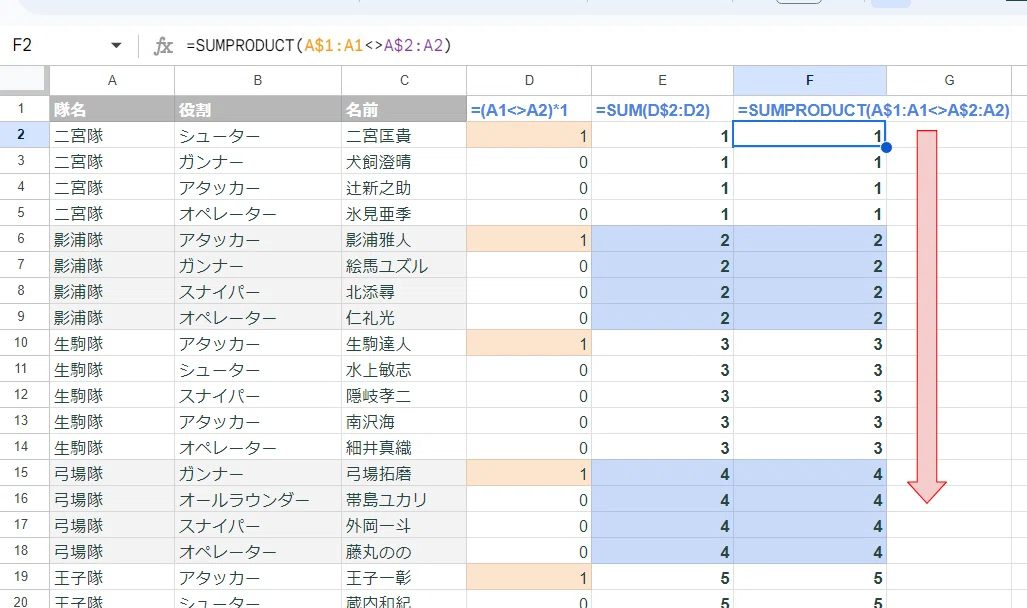Viewport: 1027px width, 608px height.
Task: Click cell F19 value 5
Action: [x=810, y=578]
